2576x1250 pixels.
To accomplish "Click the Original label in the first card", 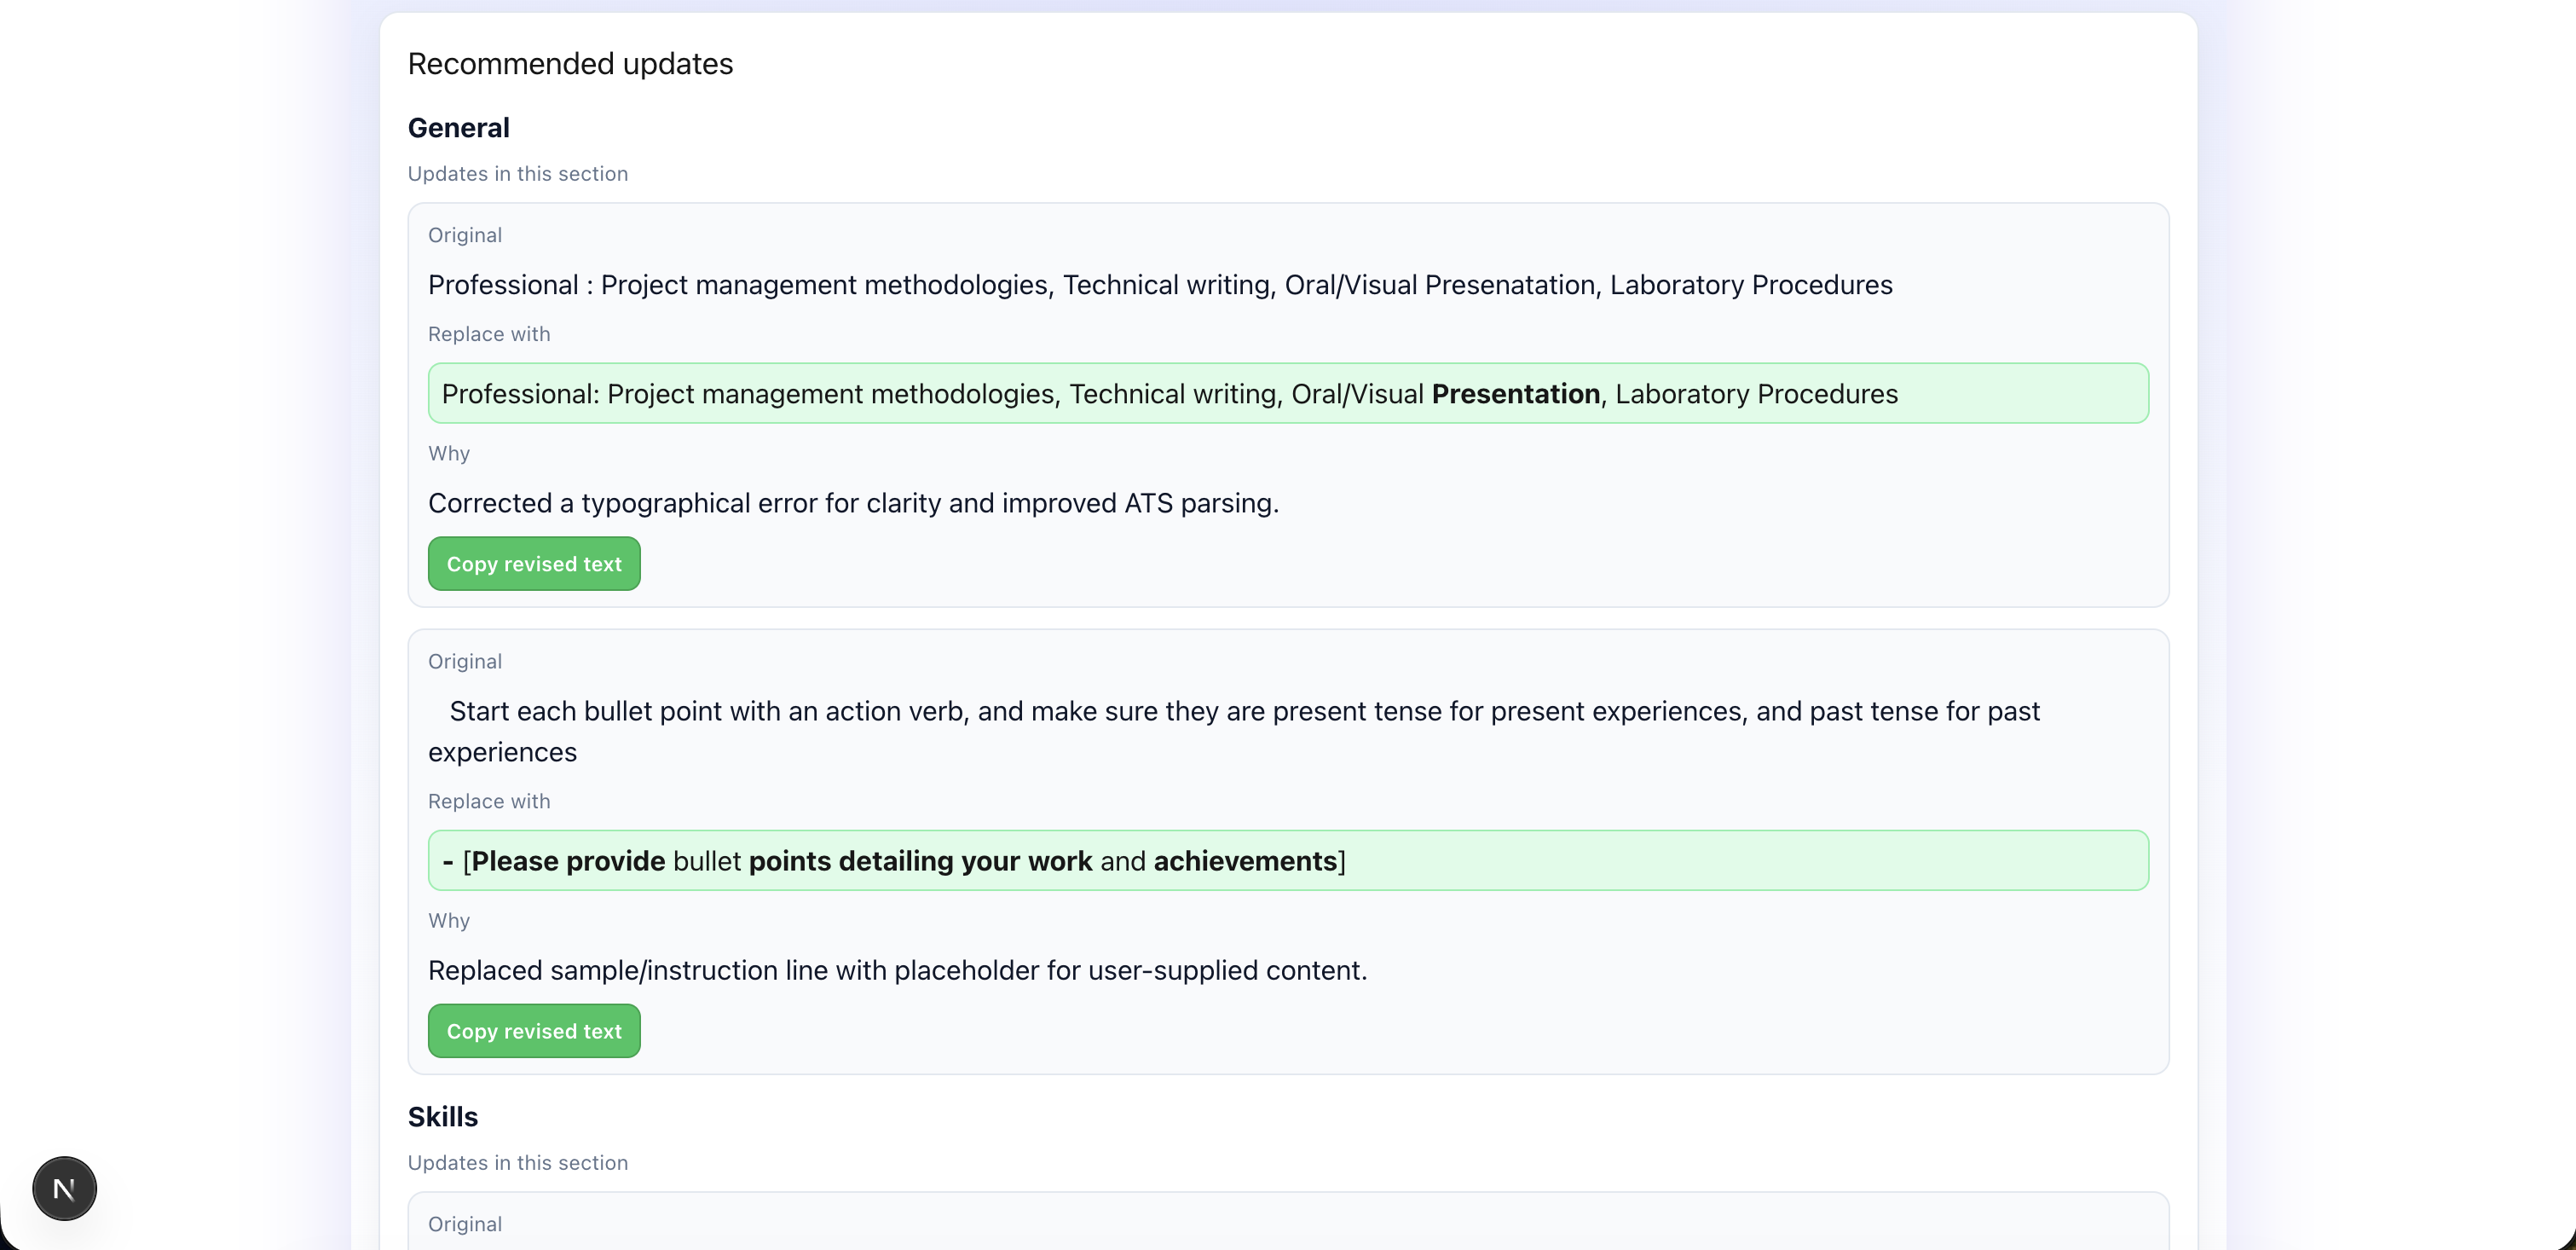I will 464,235.
